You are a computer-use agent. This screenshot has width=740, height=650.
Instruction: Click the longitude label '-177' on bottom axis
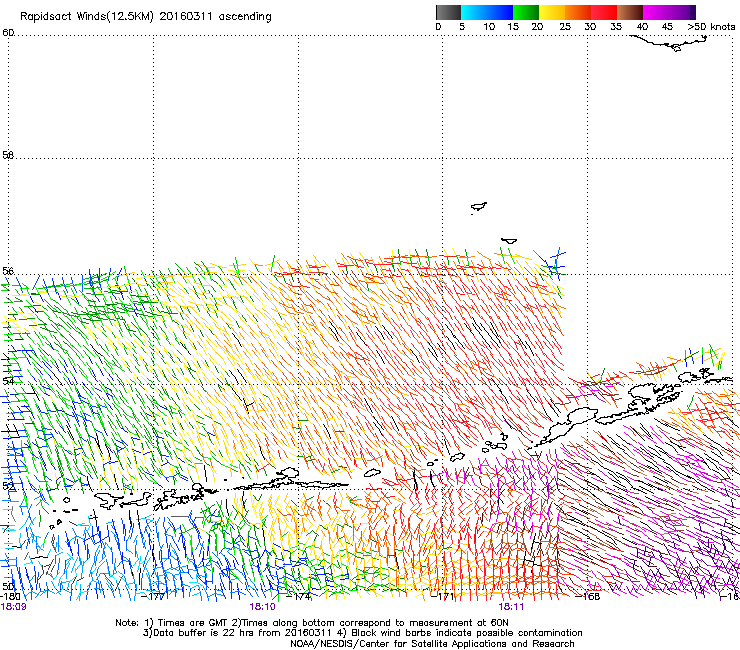point(154,597)
